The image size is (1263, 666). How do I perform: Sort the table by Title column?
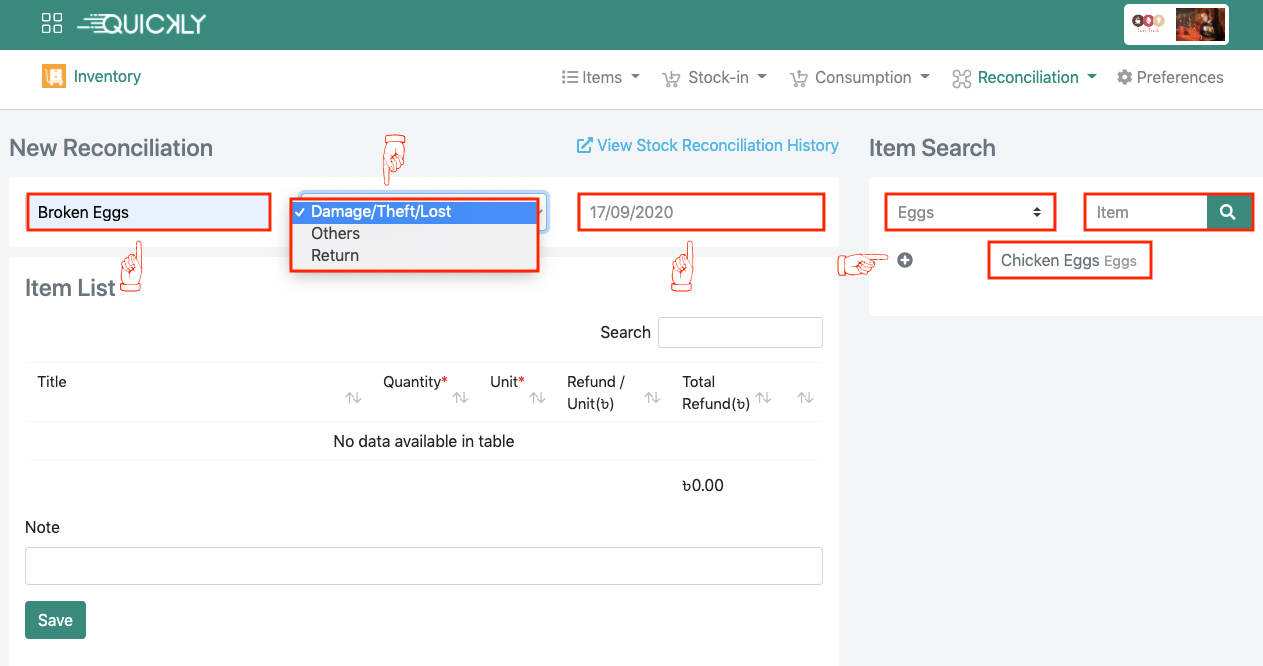[x=353, y=397]
